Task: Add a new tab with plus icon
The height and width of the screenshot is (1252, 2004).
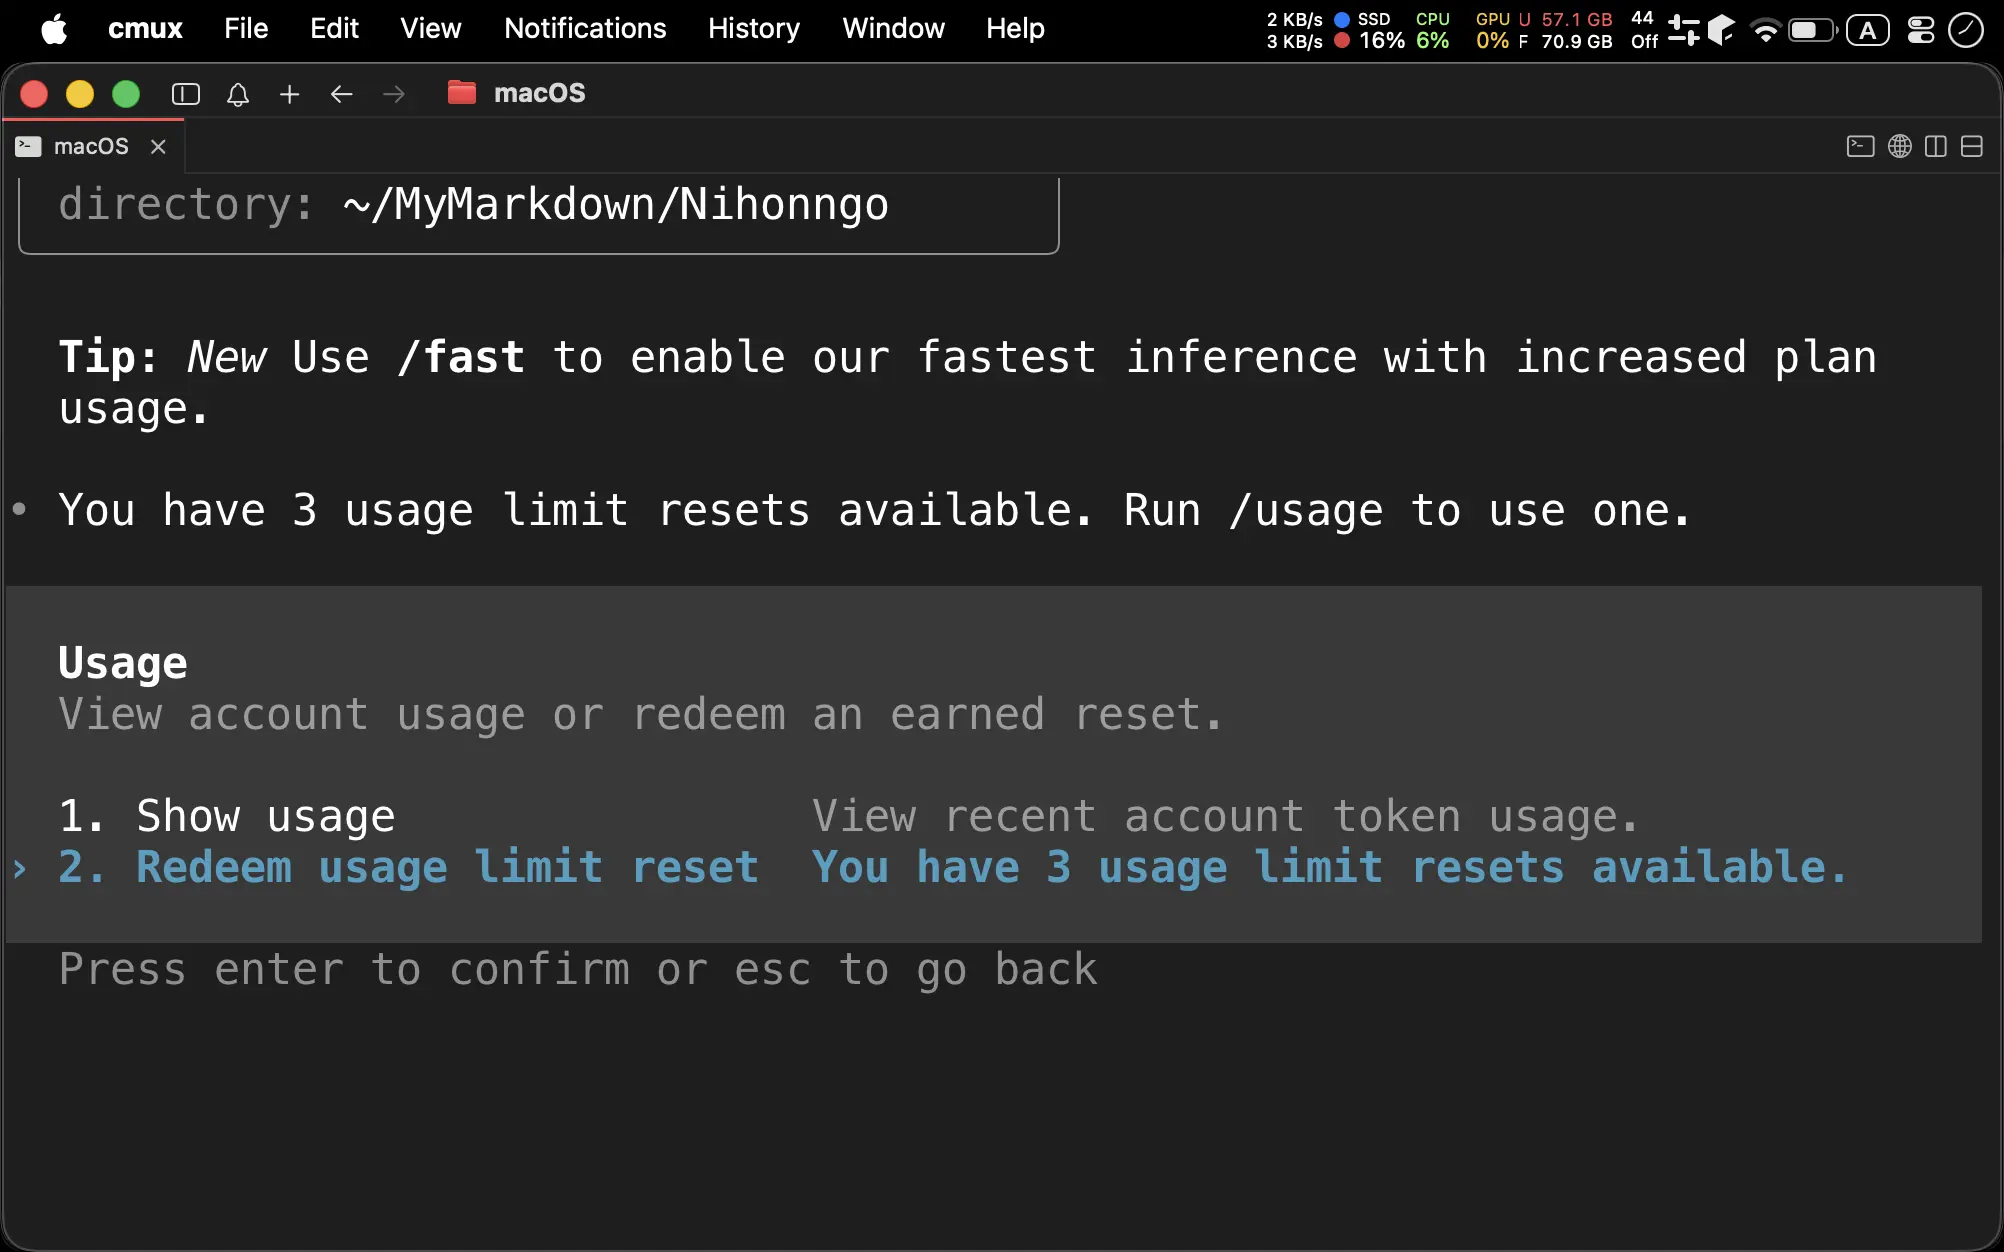Action: [290, 94]
